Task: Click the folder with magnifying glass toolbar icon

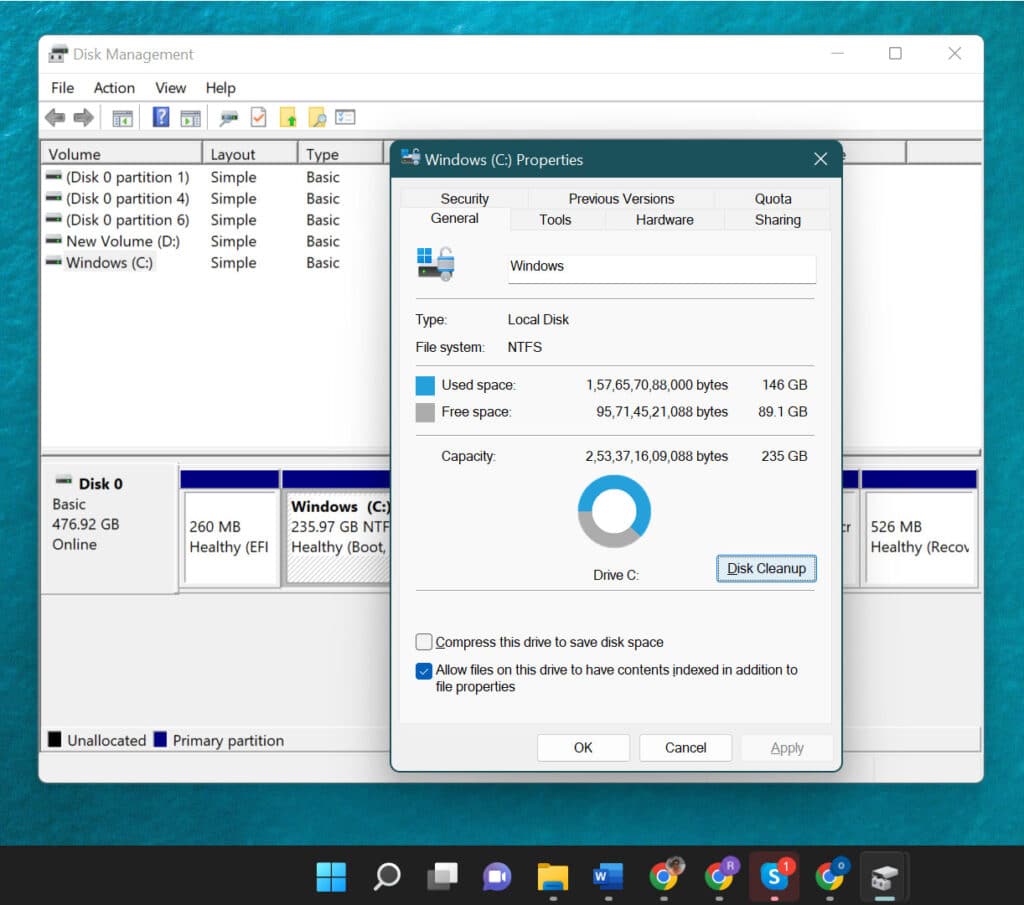Action: coord(317,118)
